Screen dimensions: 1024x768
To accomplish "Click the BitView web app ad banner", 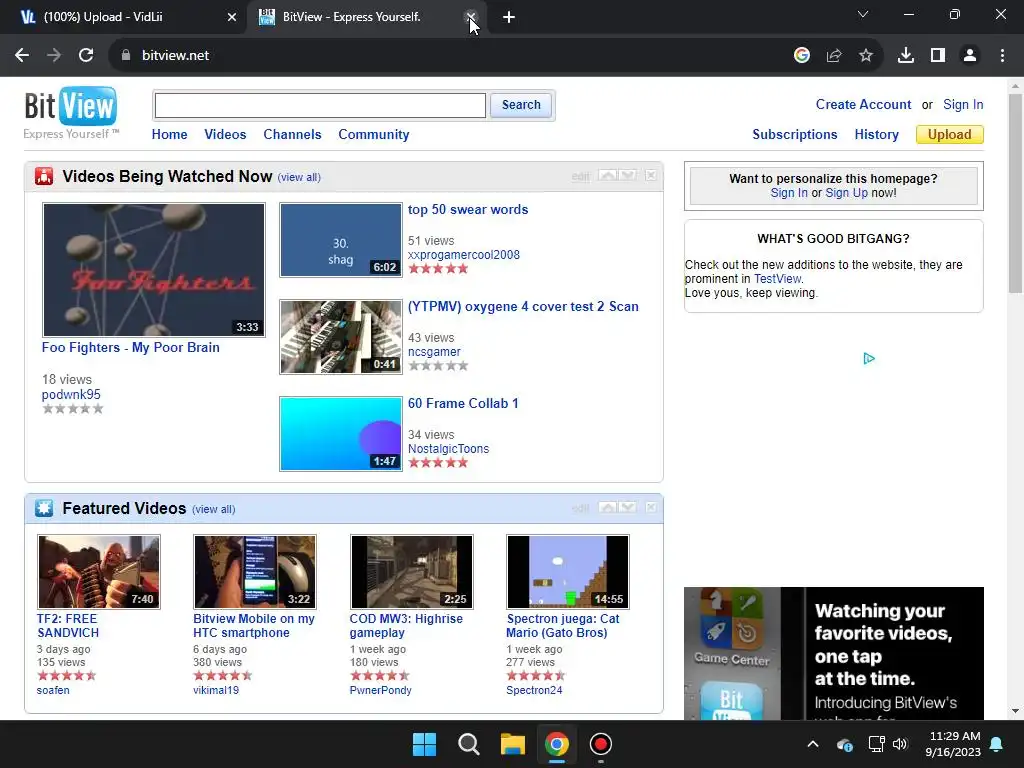I will 834,653.
